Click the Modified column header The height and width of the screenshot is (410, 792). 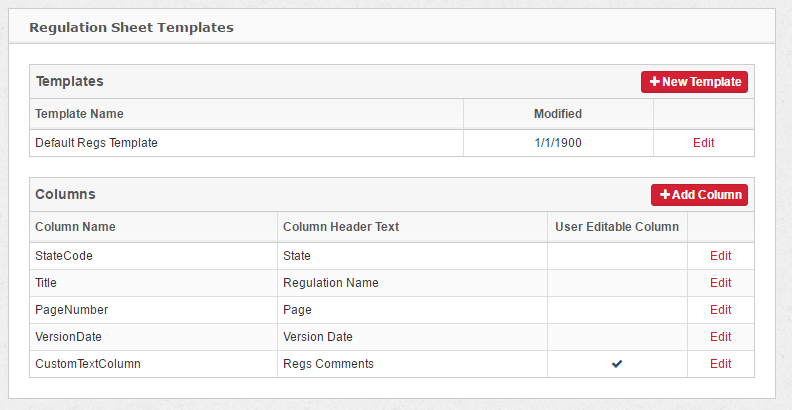pyautogui.click(x=558, y=114)
